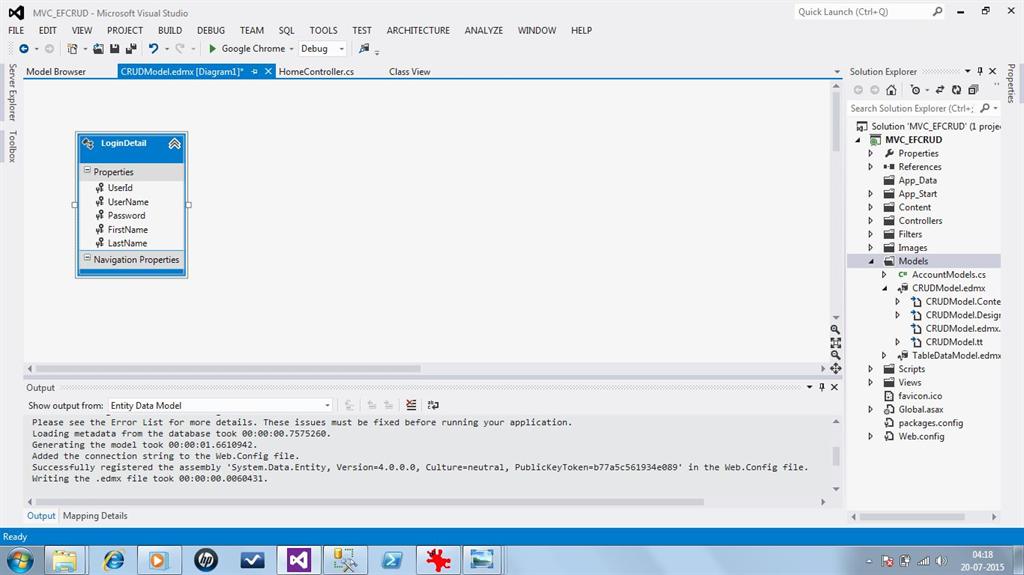Open the FILE menu
1024x575 pixels.
(16, 30)
